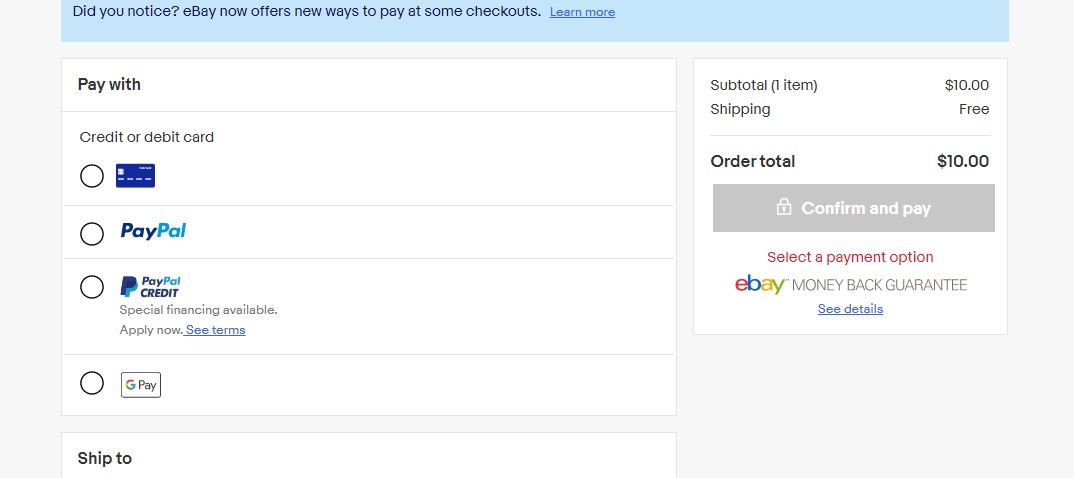Open See details for money back guarantee
The height and width of the screenshot is (478, 1074).
click(850, 309)
